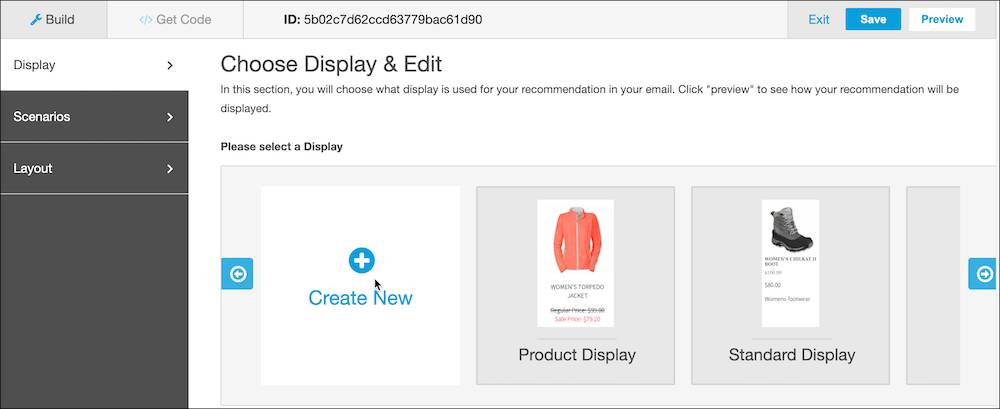Expand the Display section chevron
This screenshot has width=1000, height=409.
(170, 65)
